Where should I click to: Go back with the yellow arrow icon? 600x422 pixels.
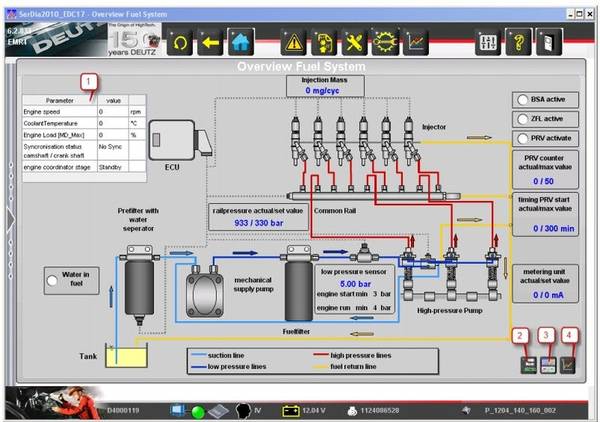[212, 41]
